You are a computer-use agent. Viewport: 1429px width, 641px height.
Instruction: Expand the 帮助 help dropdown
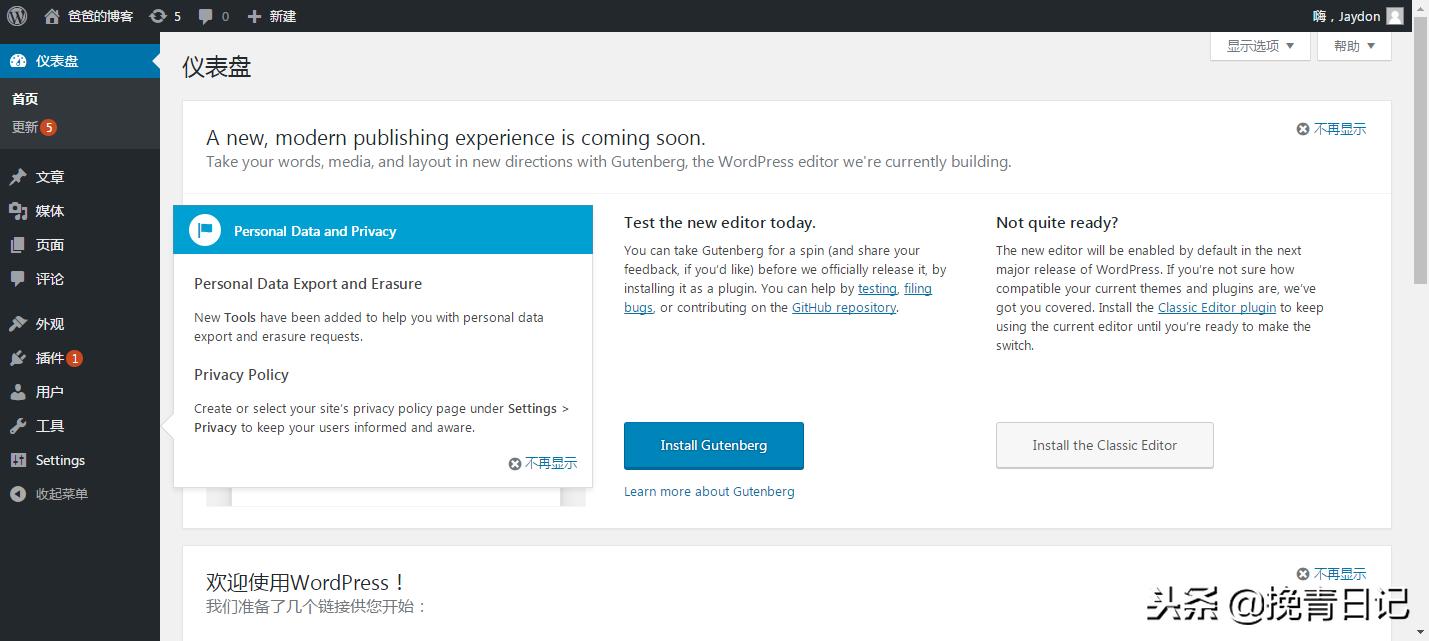[x=1354, y=46]
